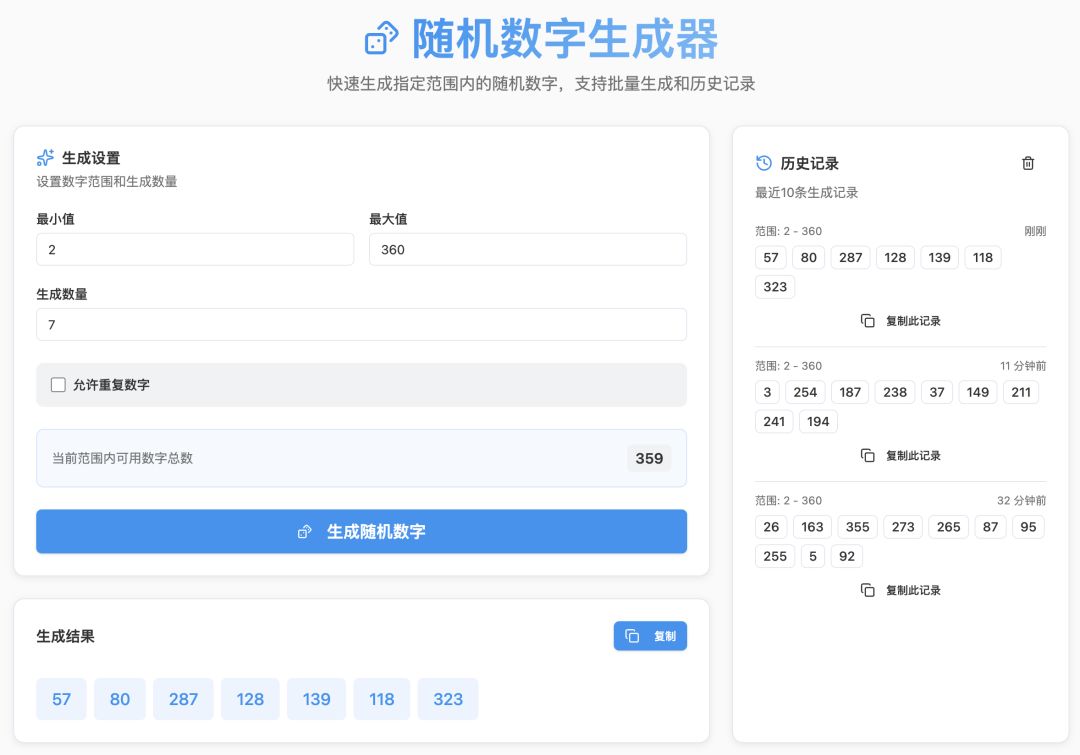Click result chip 139 under 生成结果
1080x755 pixels.
click(x=316, y=699)
